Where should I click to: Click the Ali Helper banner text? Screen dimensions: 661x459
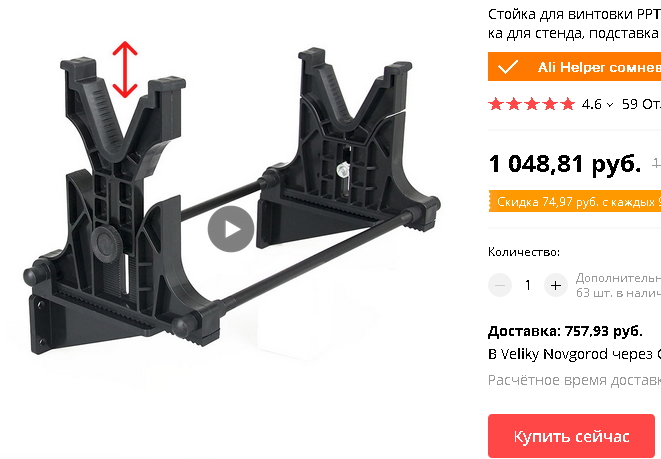599,67
